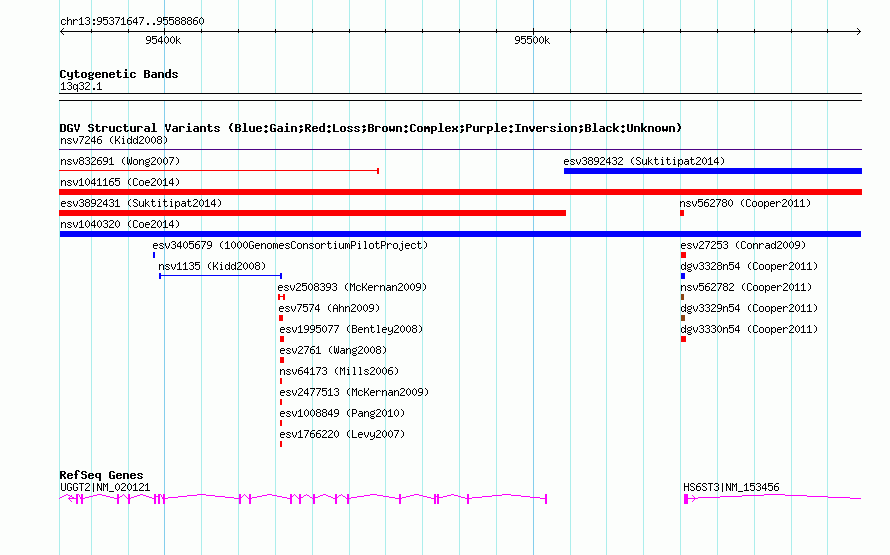Click the Cytogenetic Bands track title
The height and width of the screenshot is (555, 890).
click(x=119, y=74)
